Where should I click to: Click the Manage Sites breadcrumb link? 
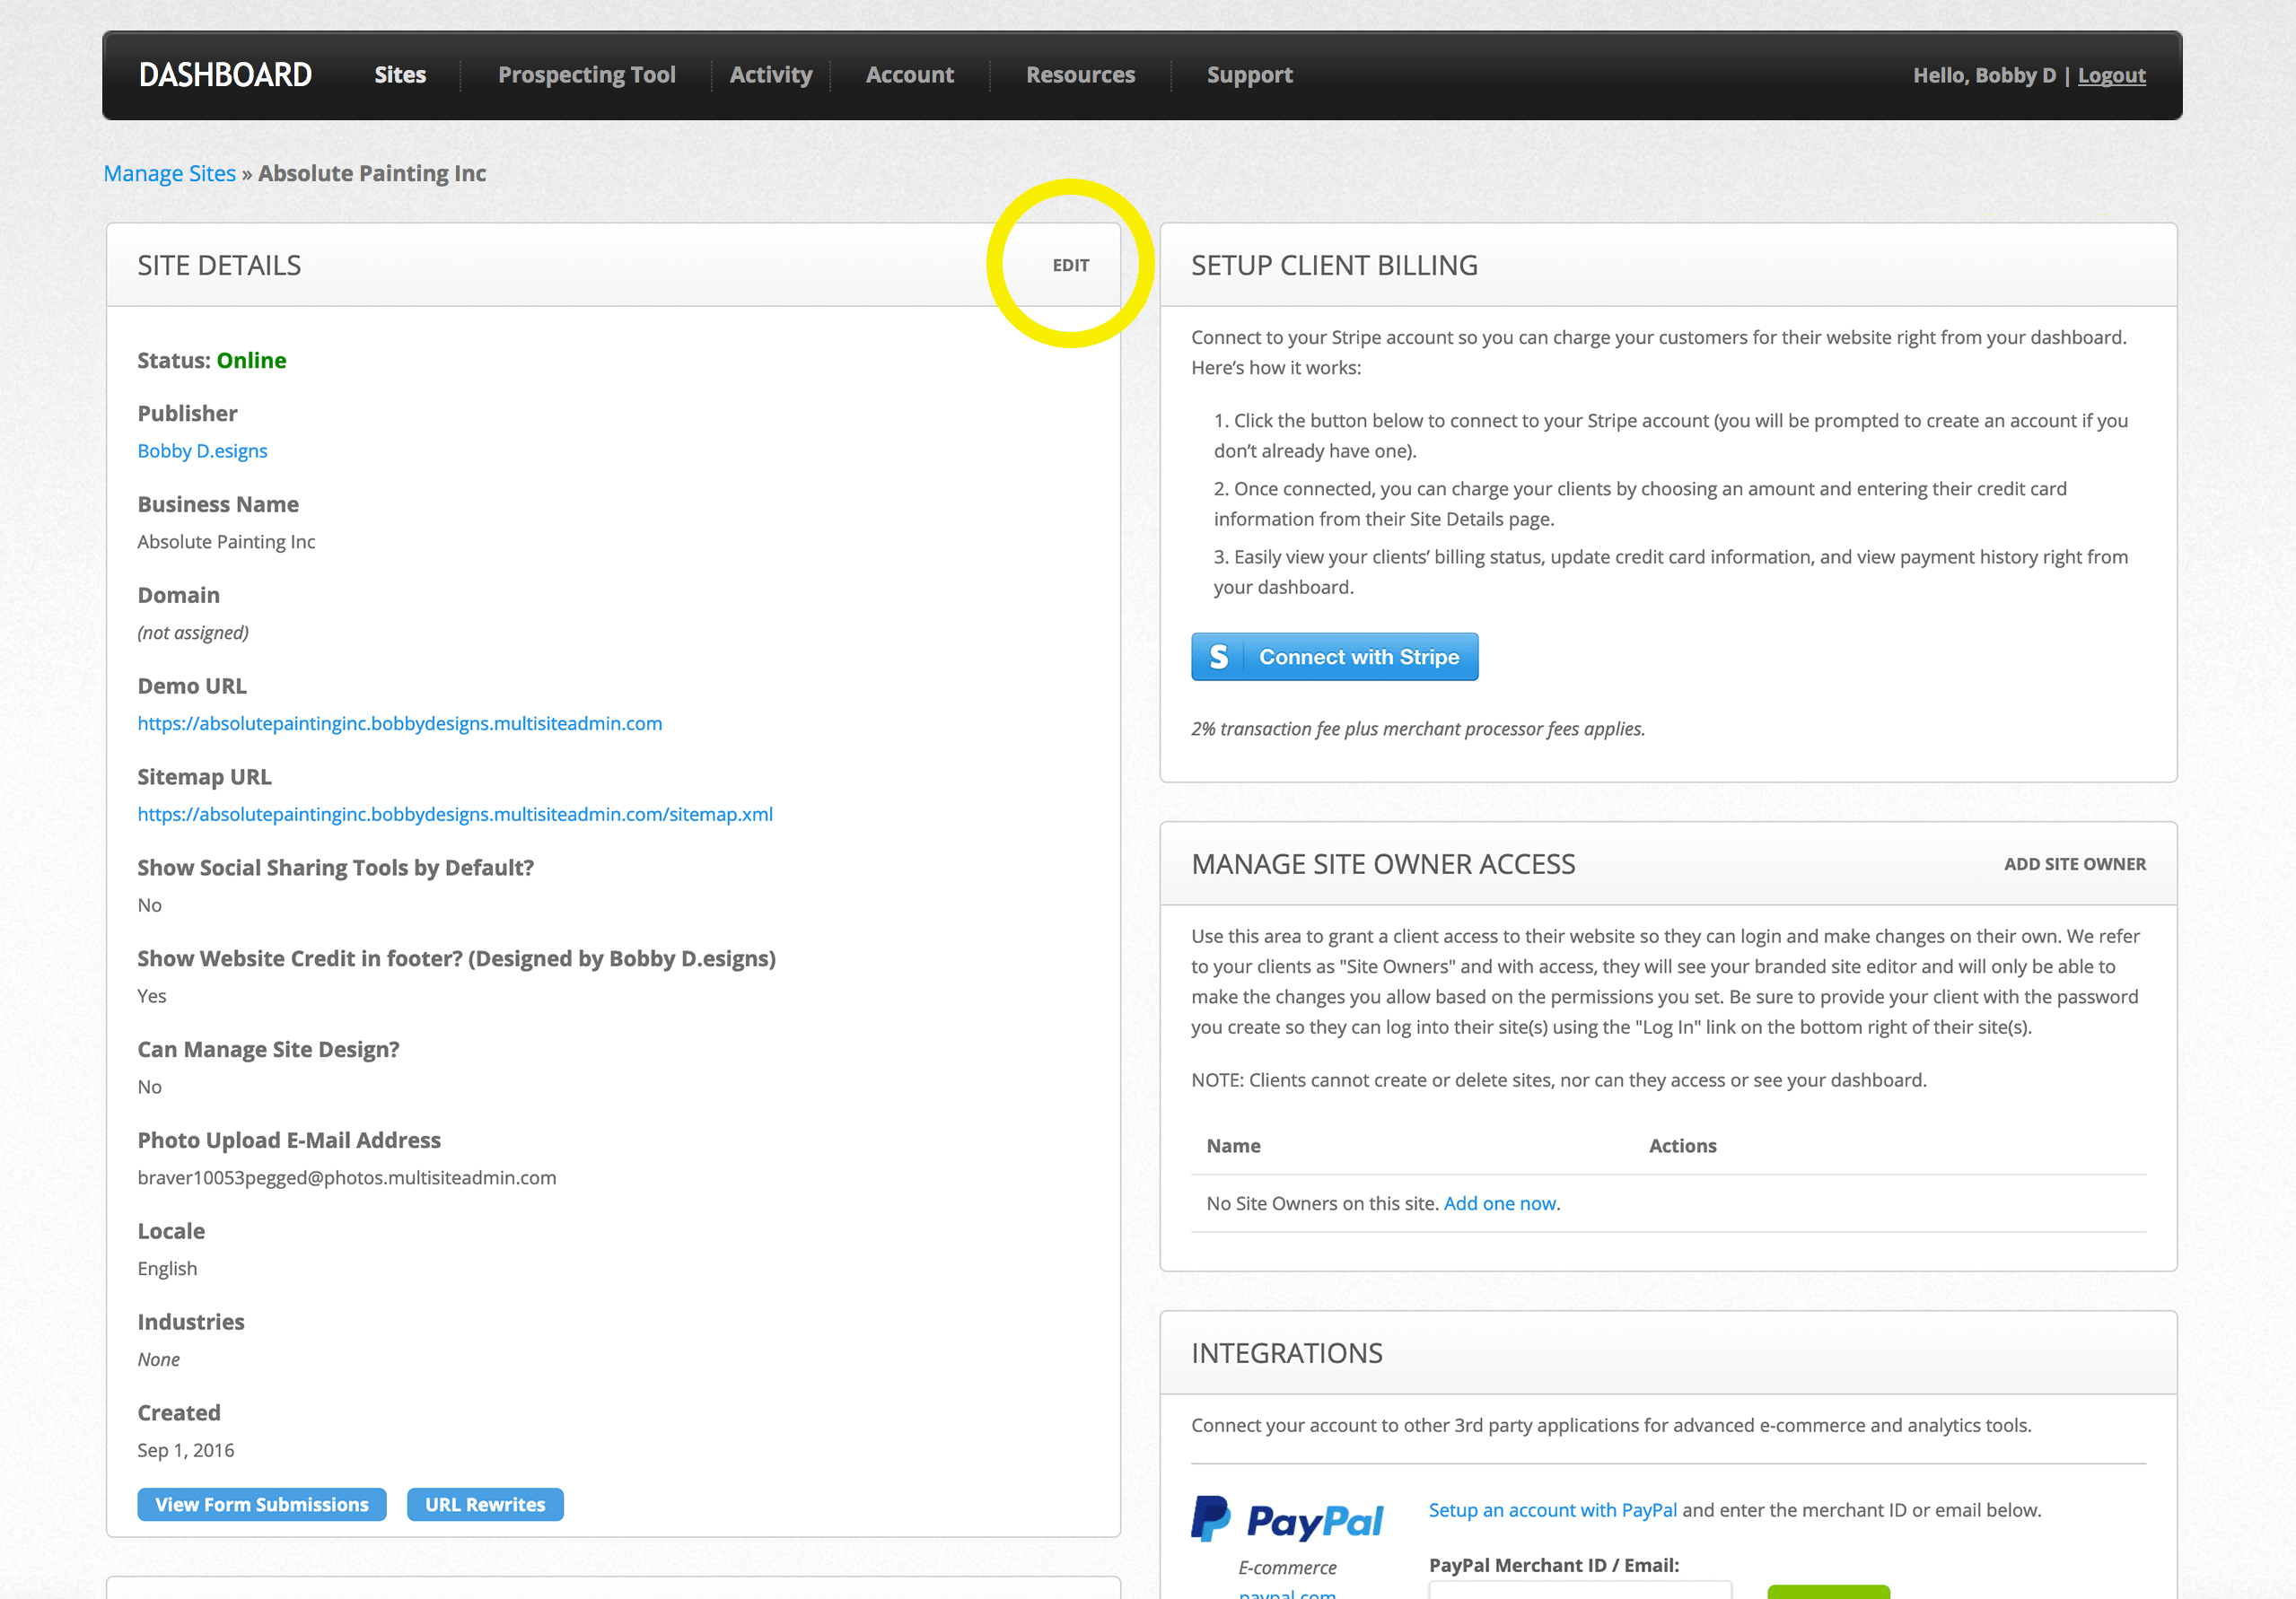[170, 174]
